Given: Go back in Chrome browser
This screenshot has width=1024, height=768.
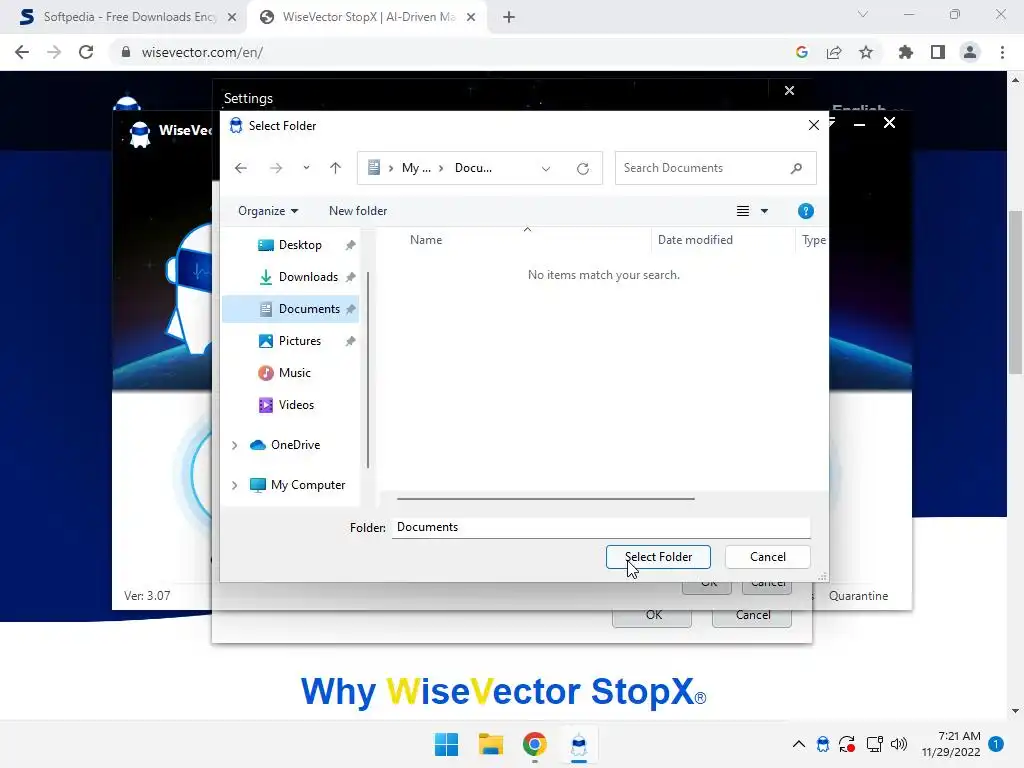Looking at the screenshot, I should click(x=22, y=52).
